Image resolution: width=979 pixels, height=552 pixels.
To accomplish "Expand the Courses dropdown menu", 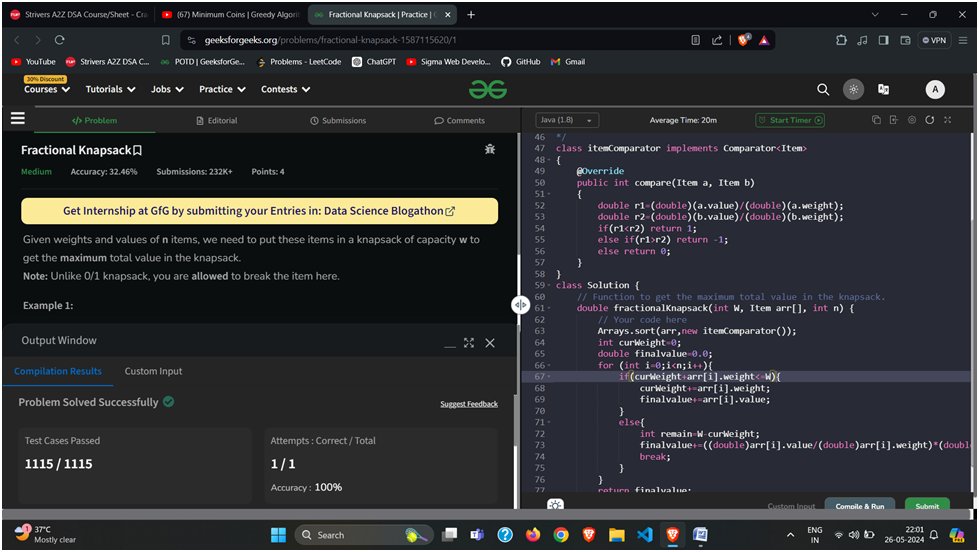I will [47, 89].
